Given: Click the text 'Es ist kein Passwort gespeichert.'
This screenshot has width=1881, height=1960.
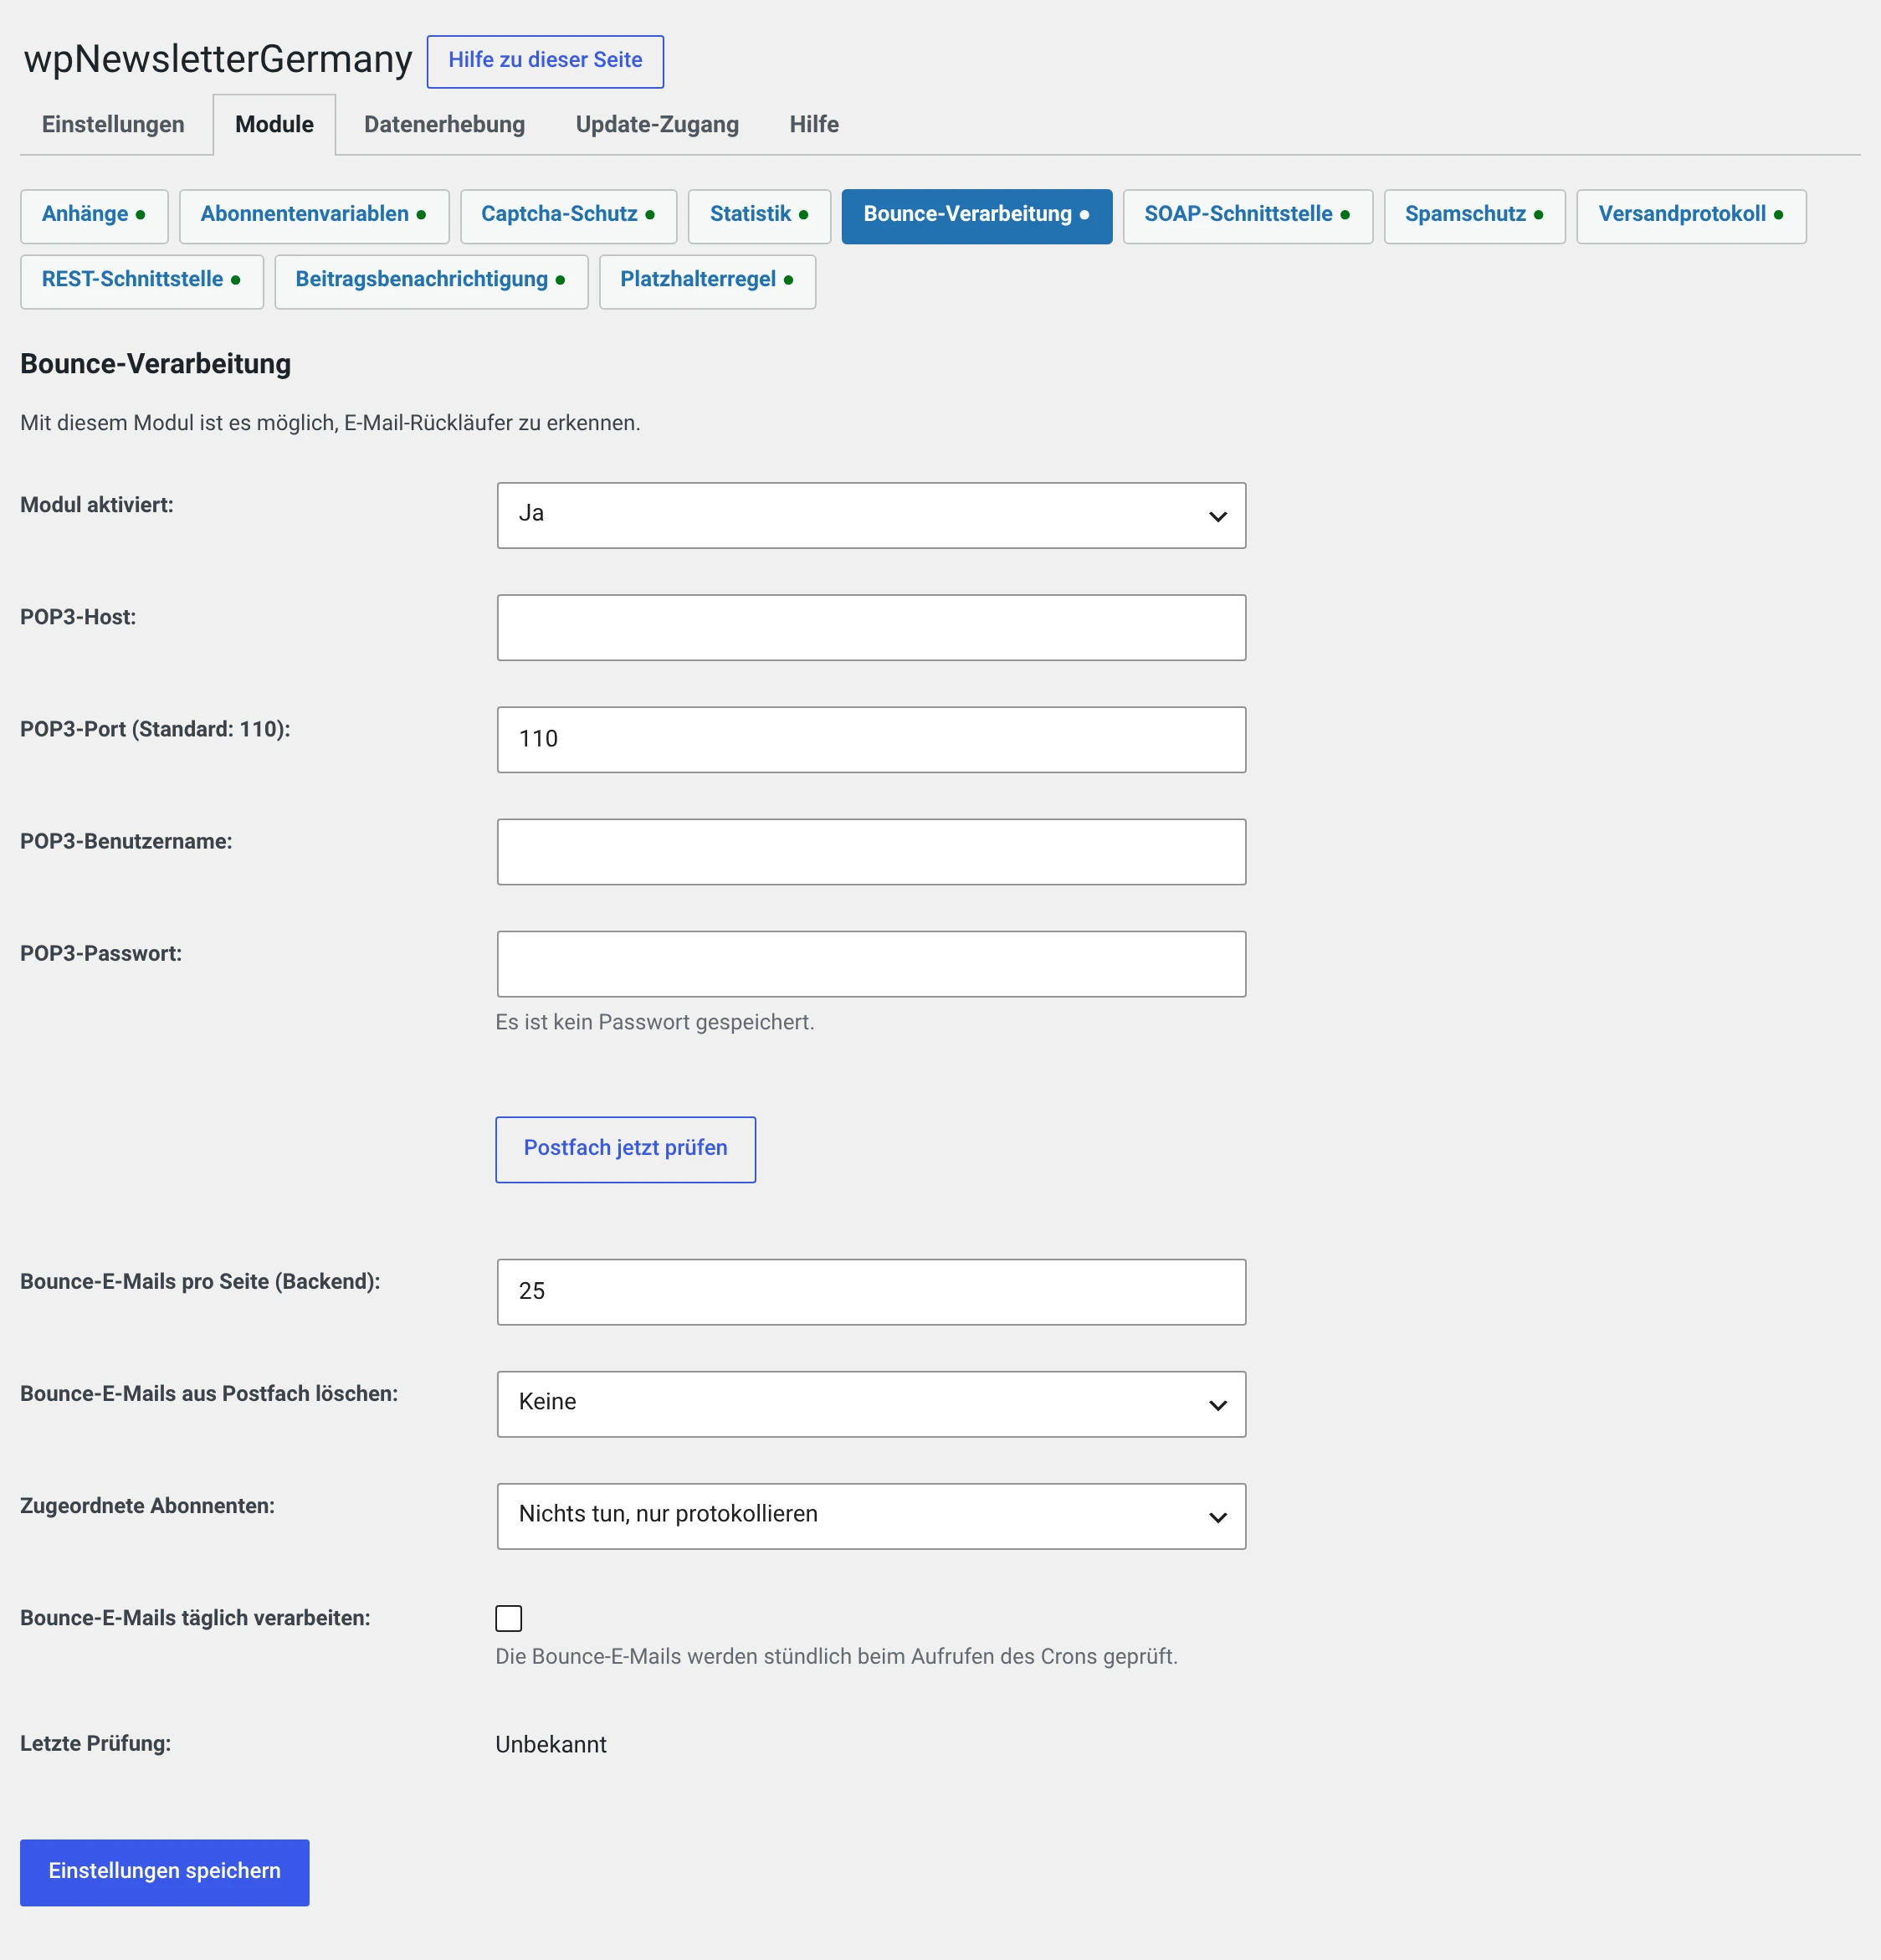Looking at the screenshot, I should point(655,1021).
